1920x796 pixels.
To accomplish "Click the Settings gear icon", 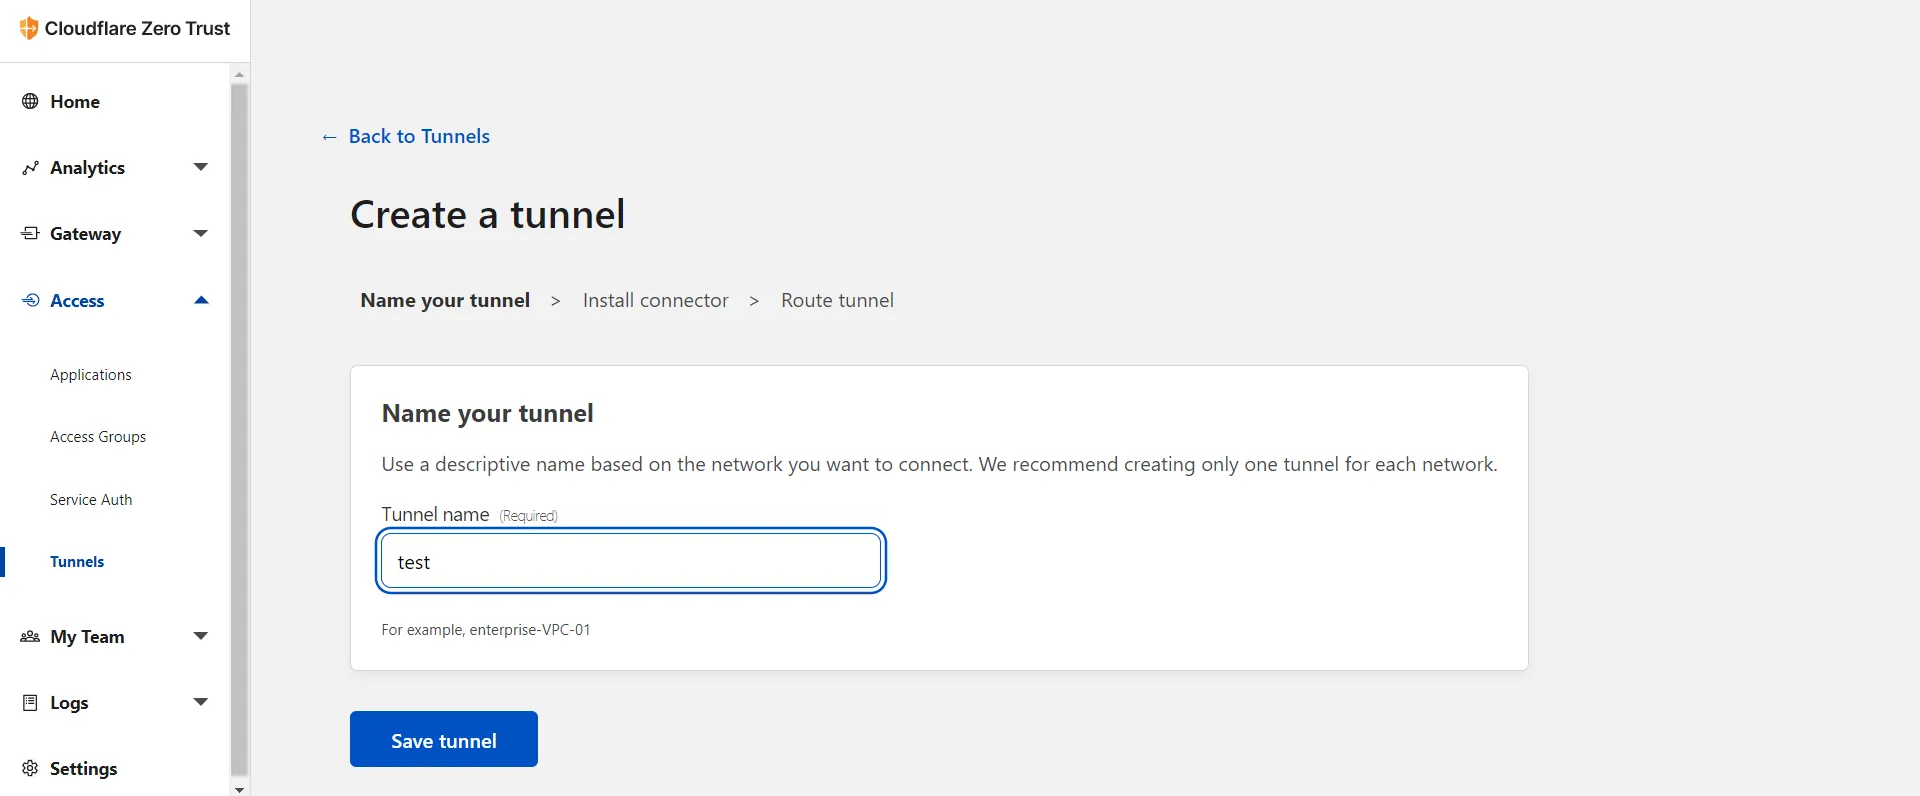I will coord(30,768).
